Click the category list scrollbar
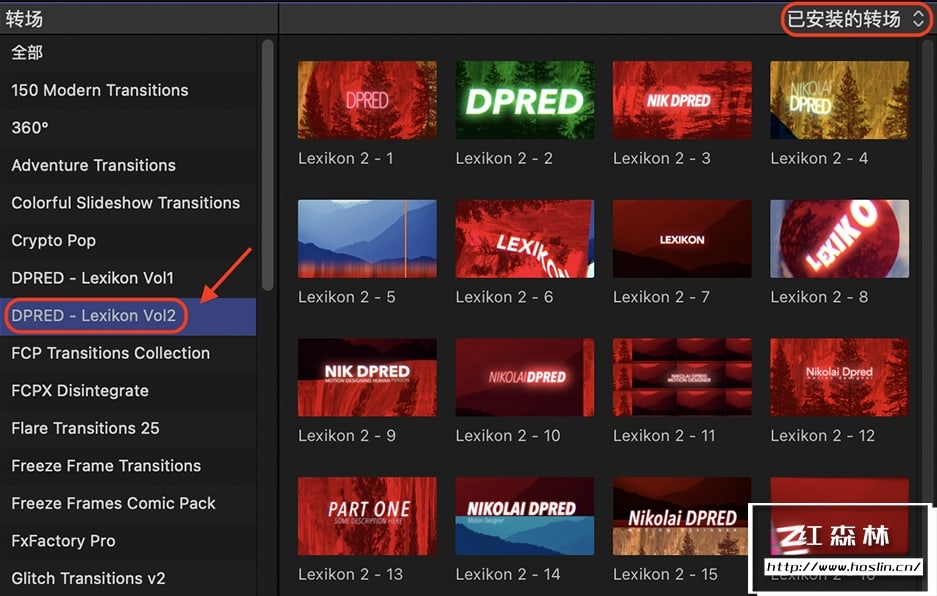 coord(267,165)
